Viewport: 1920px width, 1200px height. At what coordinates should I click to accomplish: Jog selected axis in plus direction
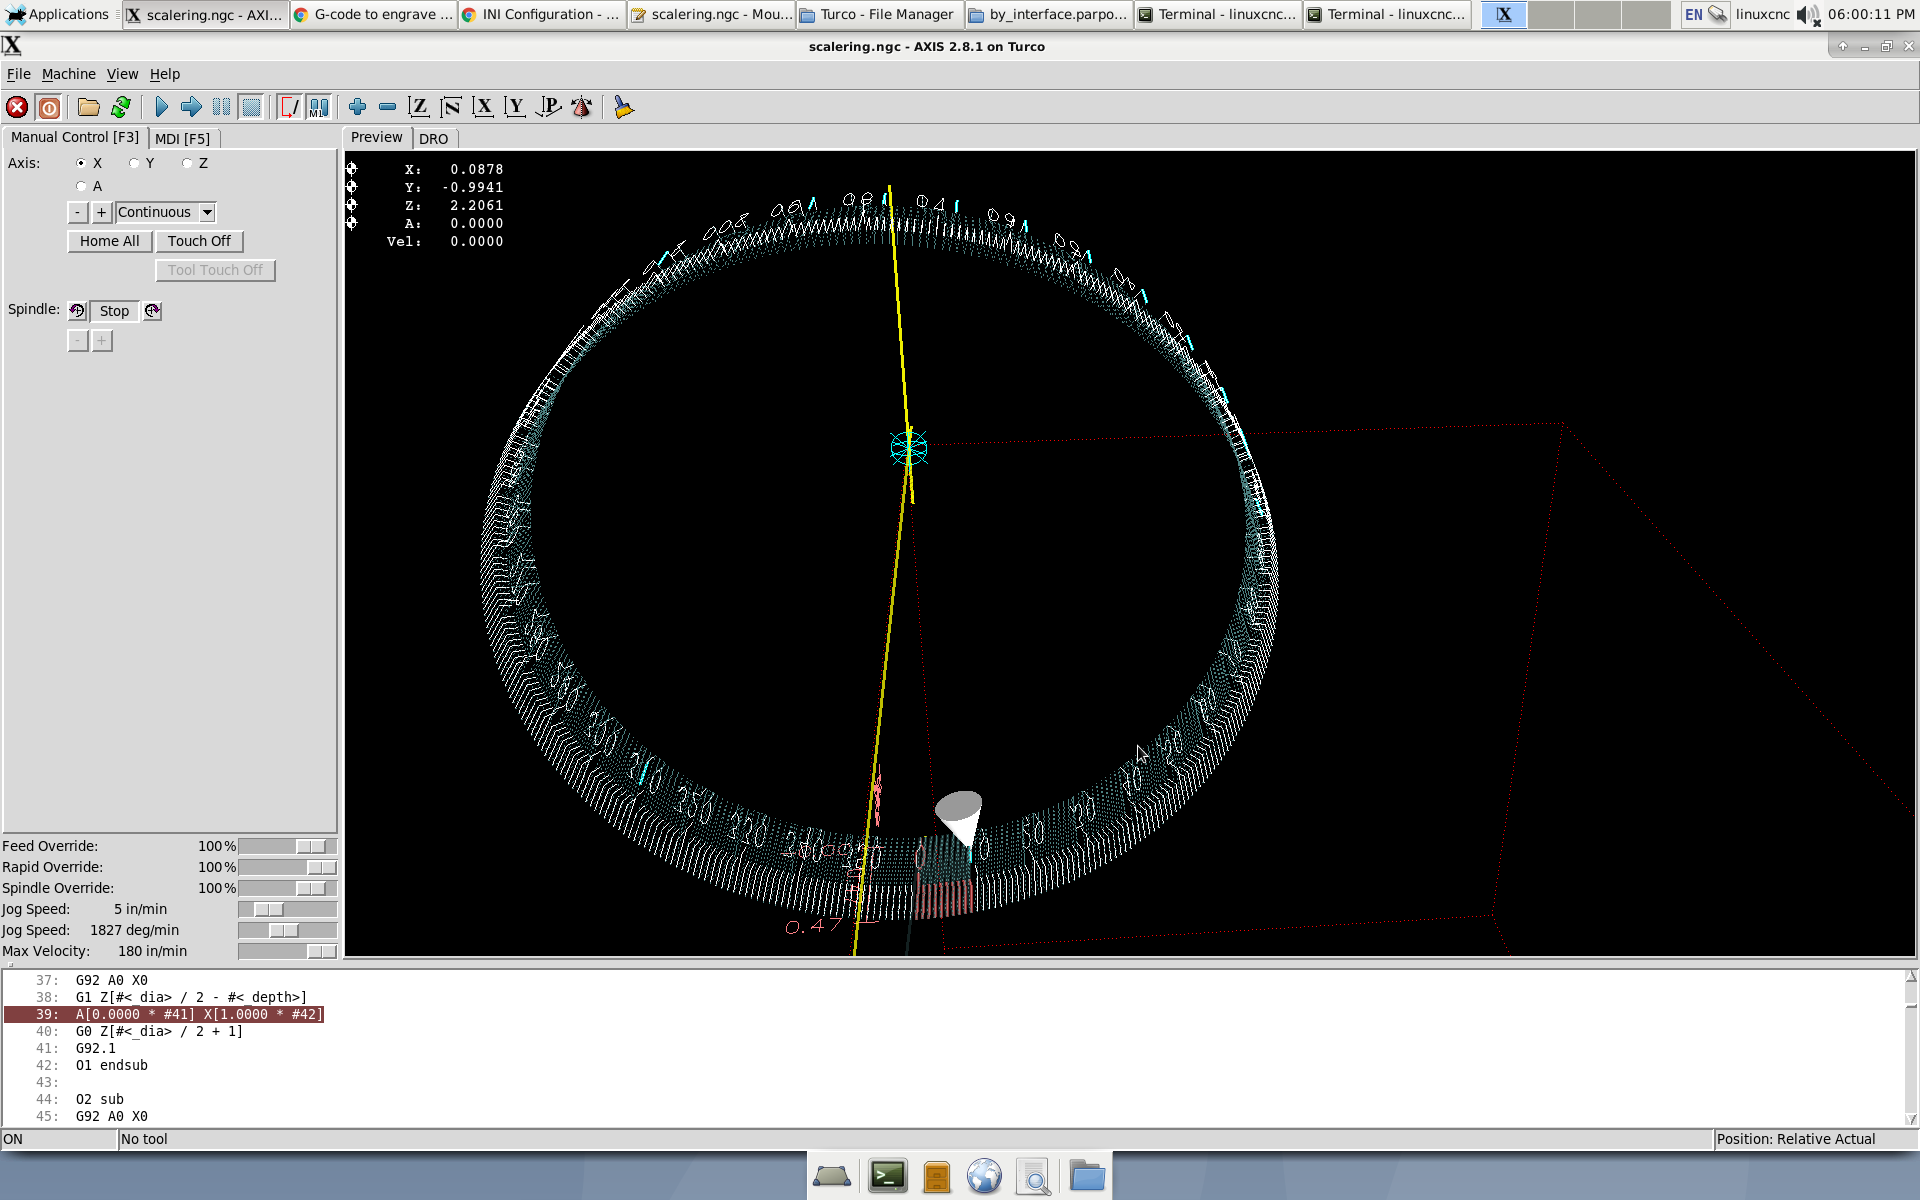[x=101, y=212]
